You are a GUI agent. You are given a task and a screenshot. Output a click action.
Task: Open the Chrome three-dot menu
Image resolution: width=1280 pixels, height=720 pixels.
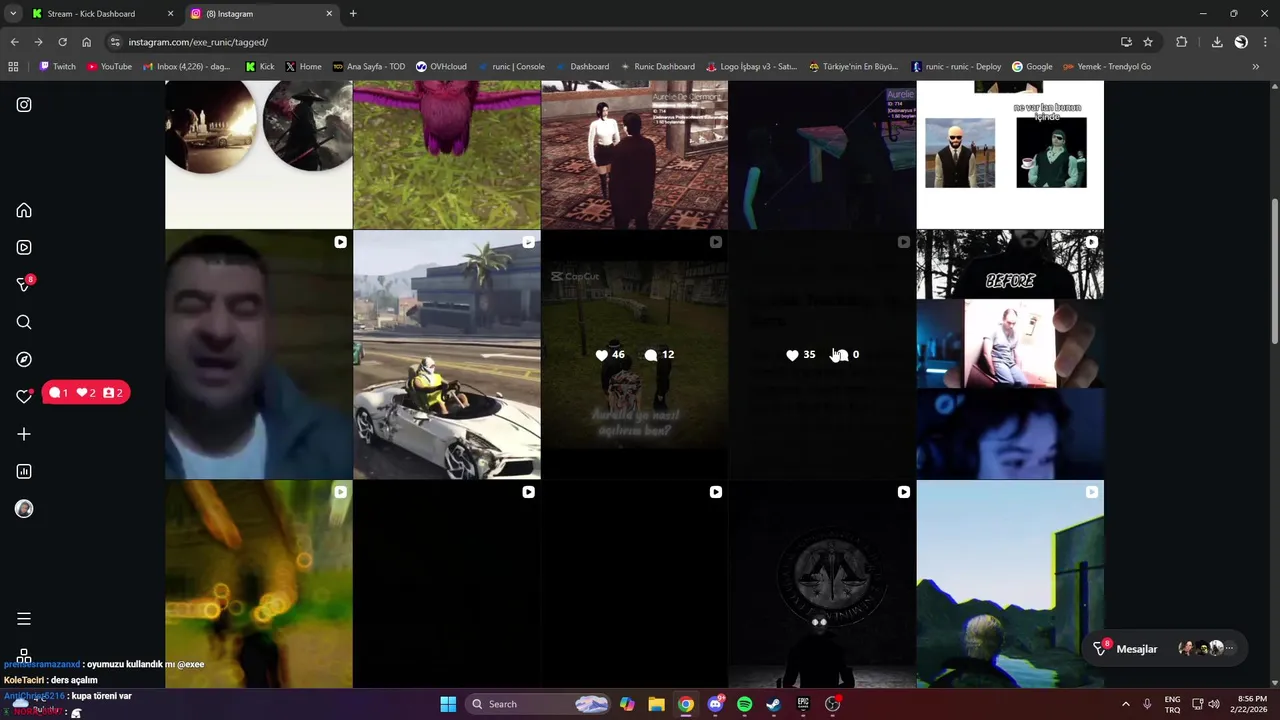(1265, 42)
